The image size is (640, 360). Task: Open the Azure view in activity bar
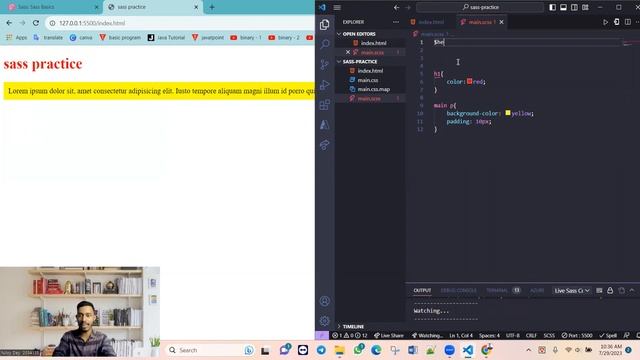click(324, 124)
